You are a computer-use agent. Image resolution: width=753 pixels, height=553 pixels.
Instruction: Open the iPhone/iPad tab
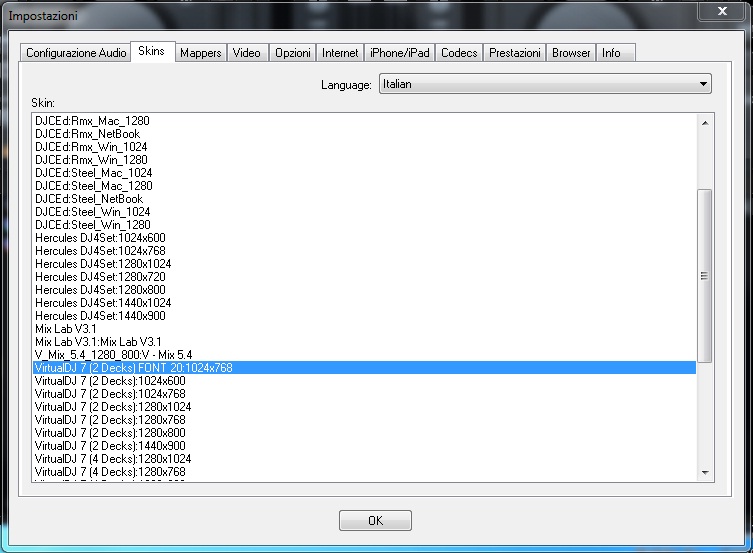[x=400, y=53]
